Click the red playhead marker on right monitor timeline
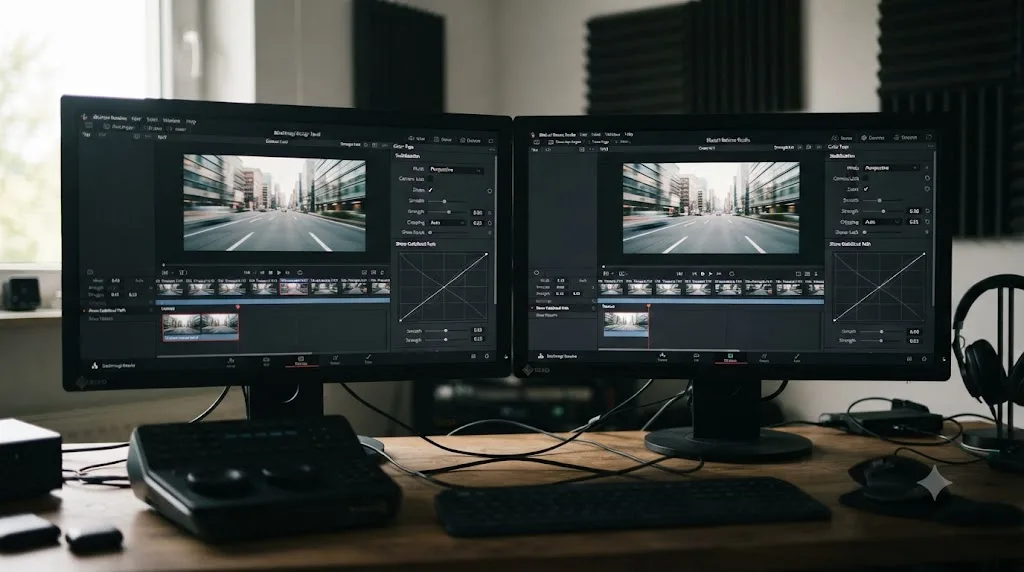This screenshot has height=572, width=1024. [648, 306]
